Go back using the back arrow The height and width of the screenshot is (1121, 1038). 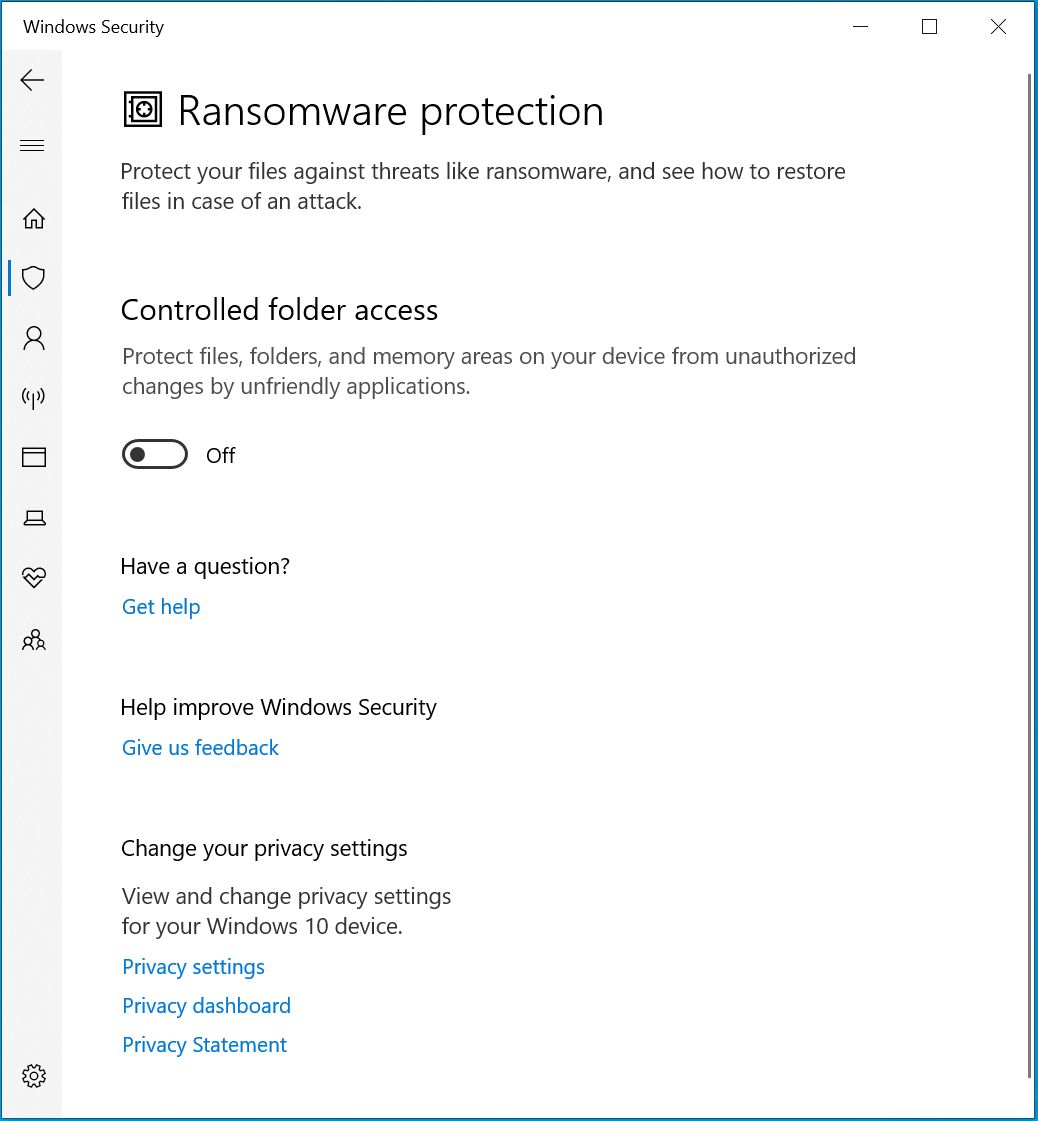pos(32,81)
